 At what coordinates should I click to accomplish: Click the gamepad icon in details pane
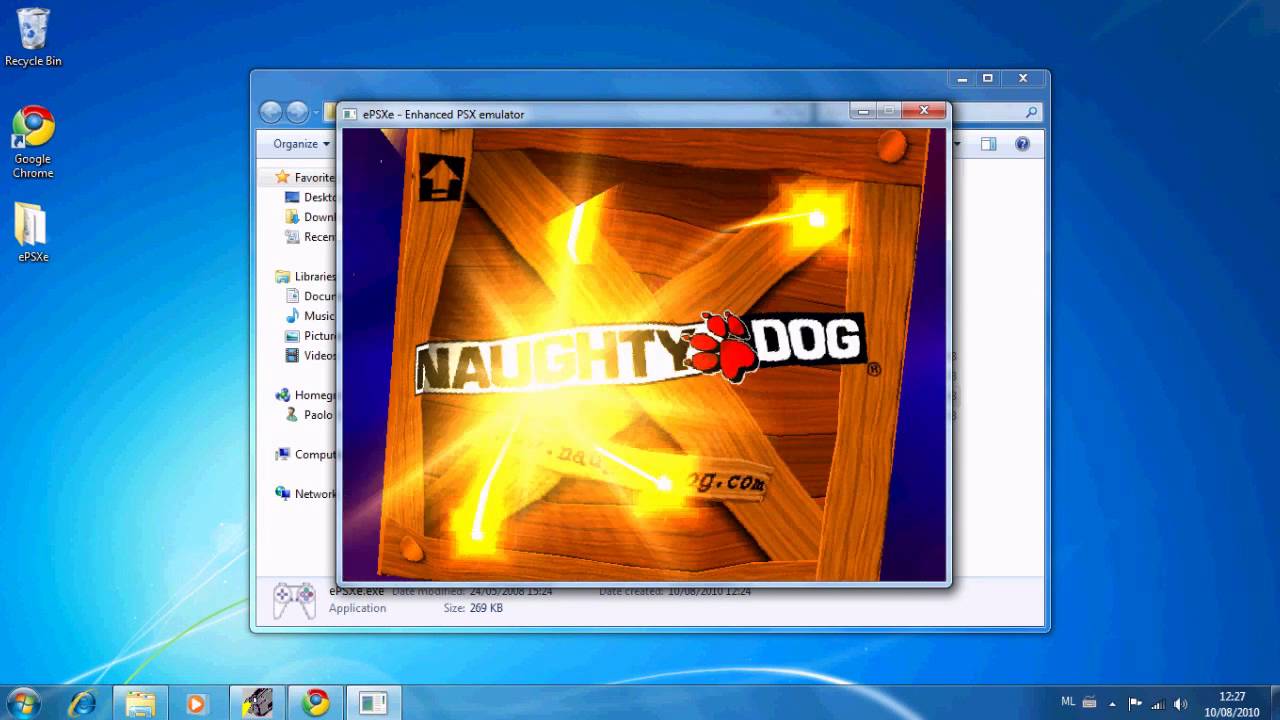coord(294,600)
